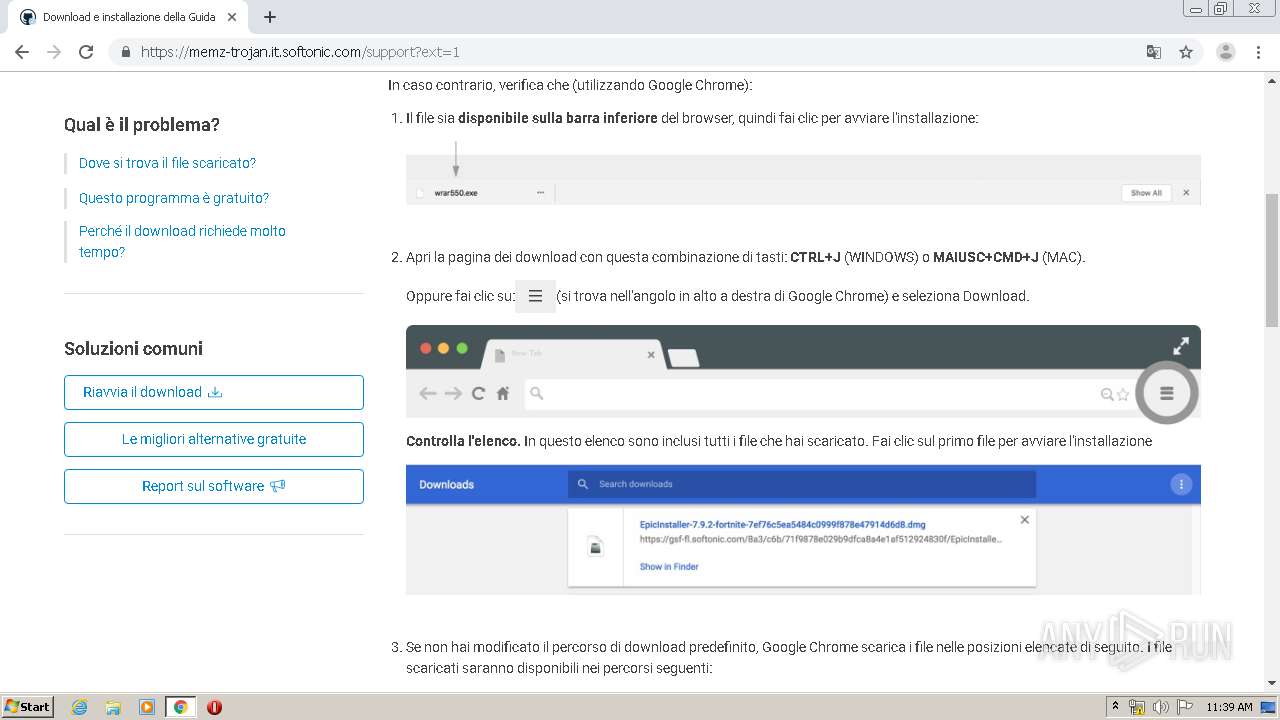
Task: Click the 'Controlla l'elenco.' bold text
Action: [x=463, y=441]
